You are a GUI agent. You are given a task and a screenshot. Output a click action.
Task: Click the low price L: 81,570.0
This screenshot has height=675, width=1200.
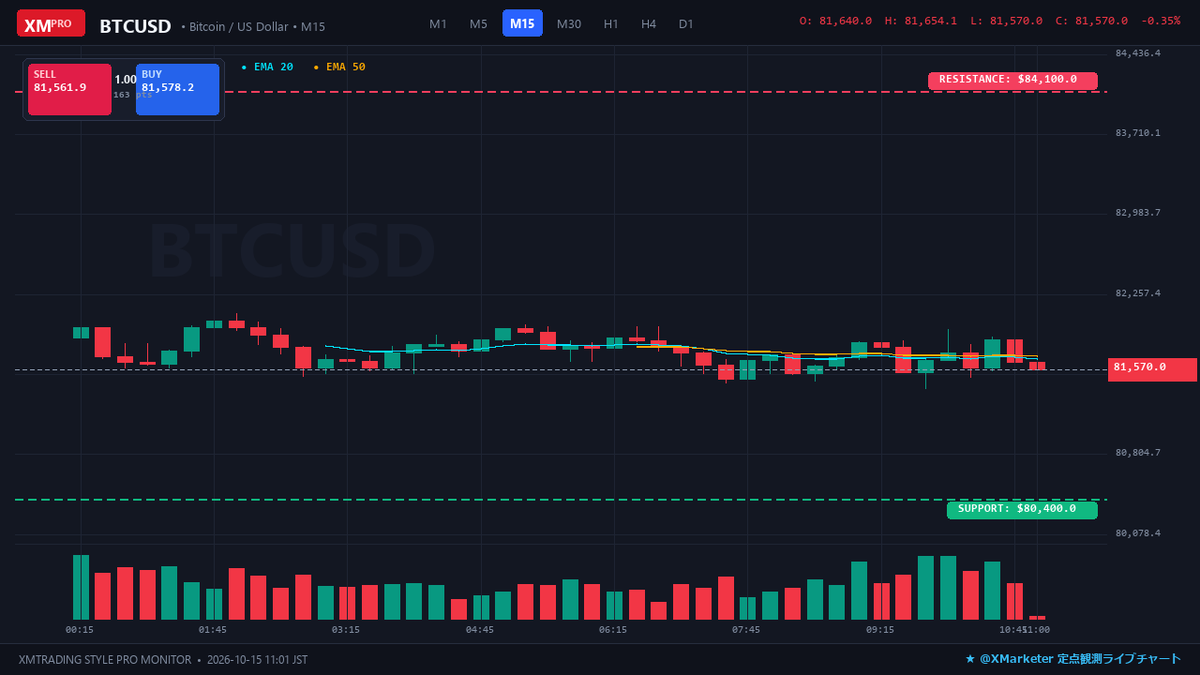(x=1006, y=21)
